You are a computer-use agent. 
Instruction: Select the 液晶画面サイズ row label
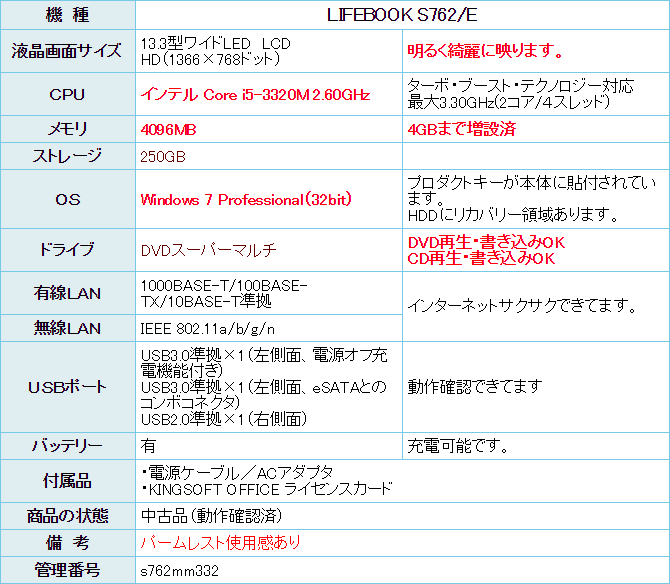[68, 51]
